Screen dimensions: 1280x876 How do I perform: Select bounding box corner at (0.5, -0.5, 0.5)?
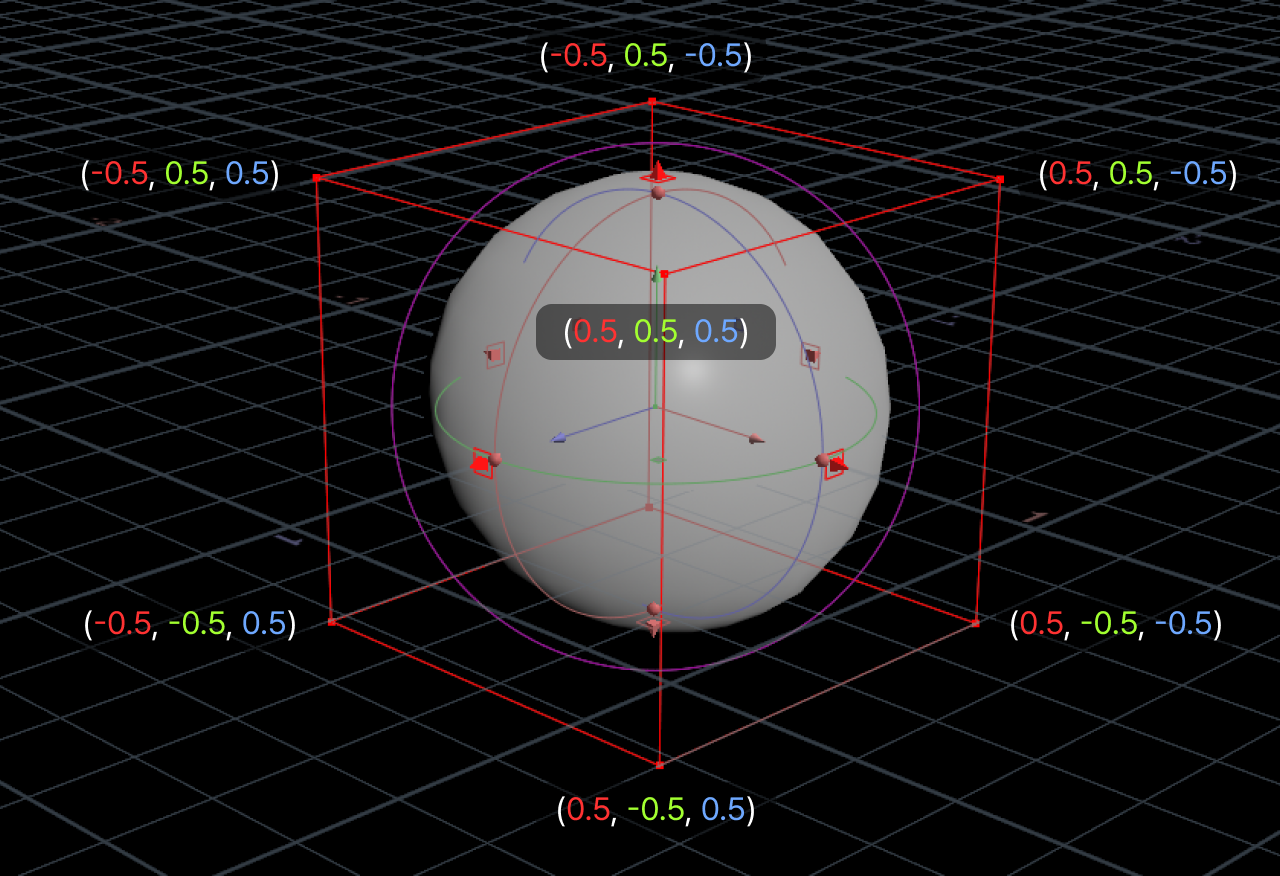point(659,765)
